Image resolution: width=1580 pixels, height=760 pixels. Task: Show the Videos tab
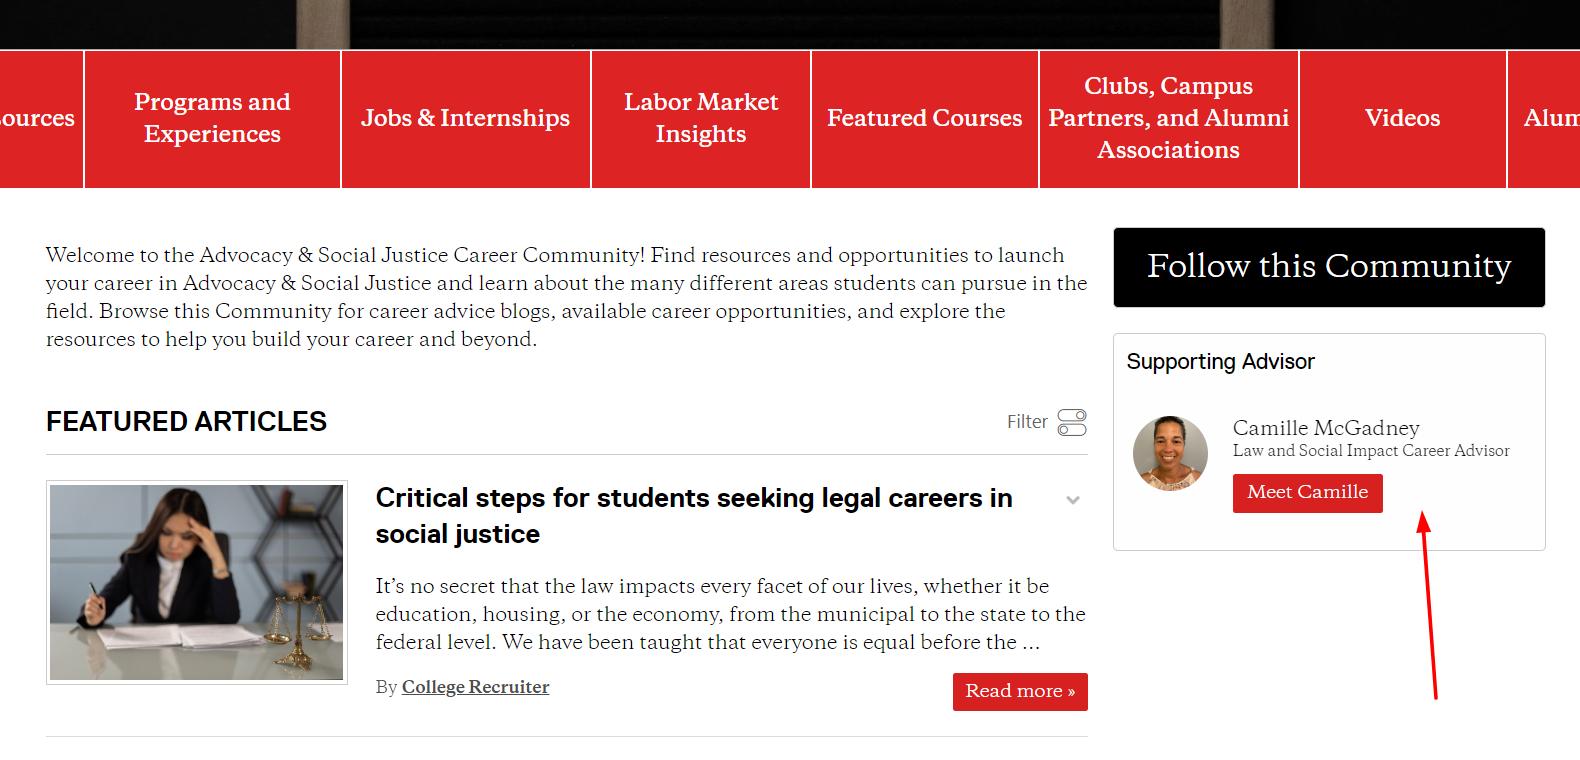1402,118
